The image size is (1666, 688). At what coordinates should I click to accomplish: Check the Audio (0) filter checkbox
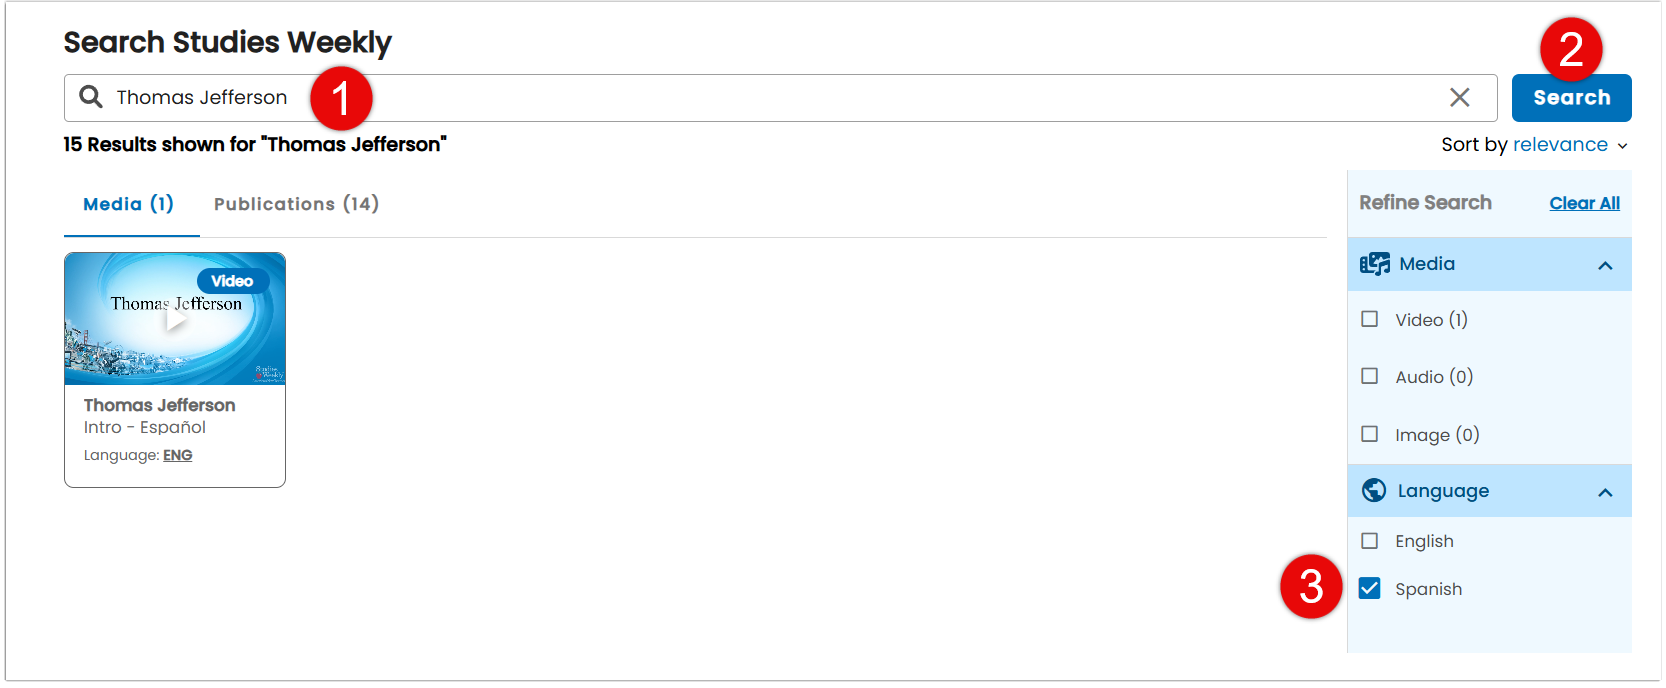(1370, 376)
